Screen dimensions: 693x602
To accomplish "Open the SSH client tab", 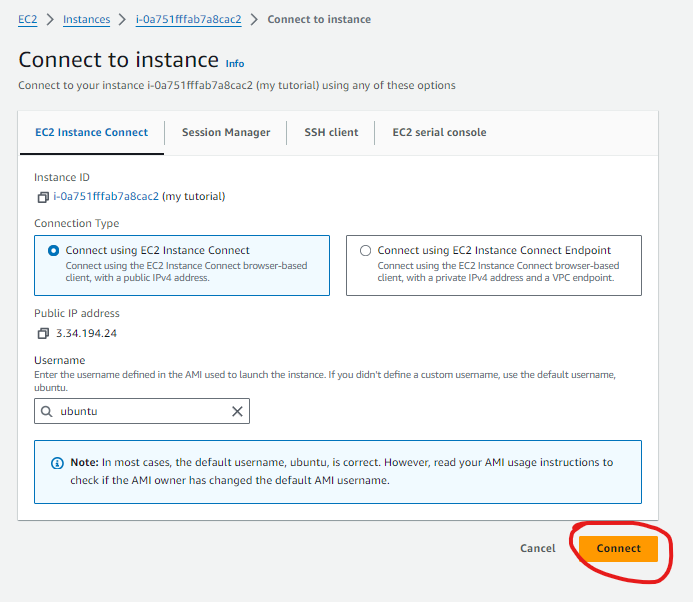I will 331,133.
